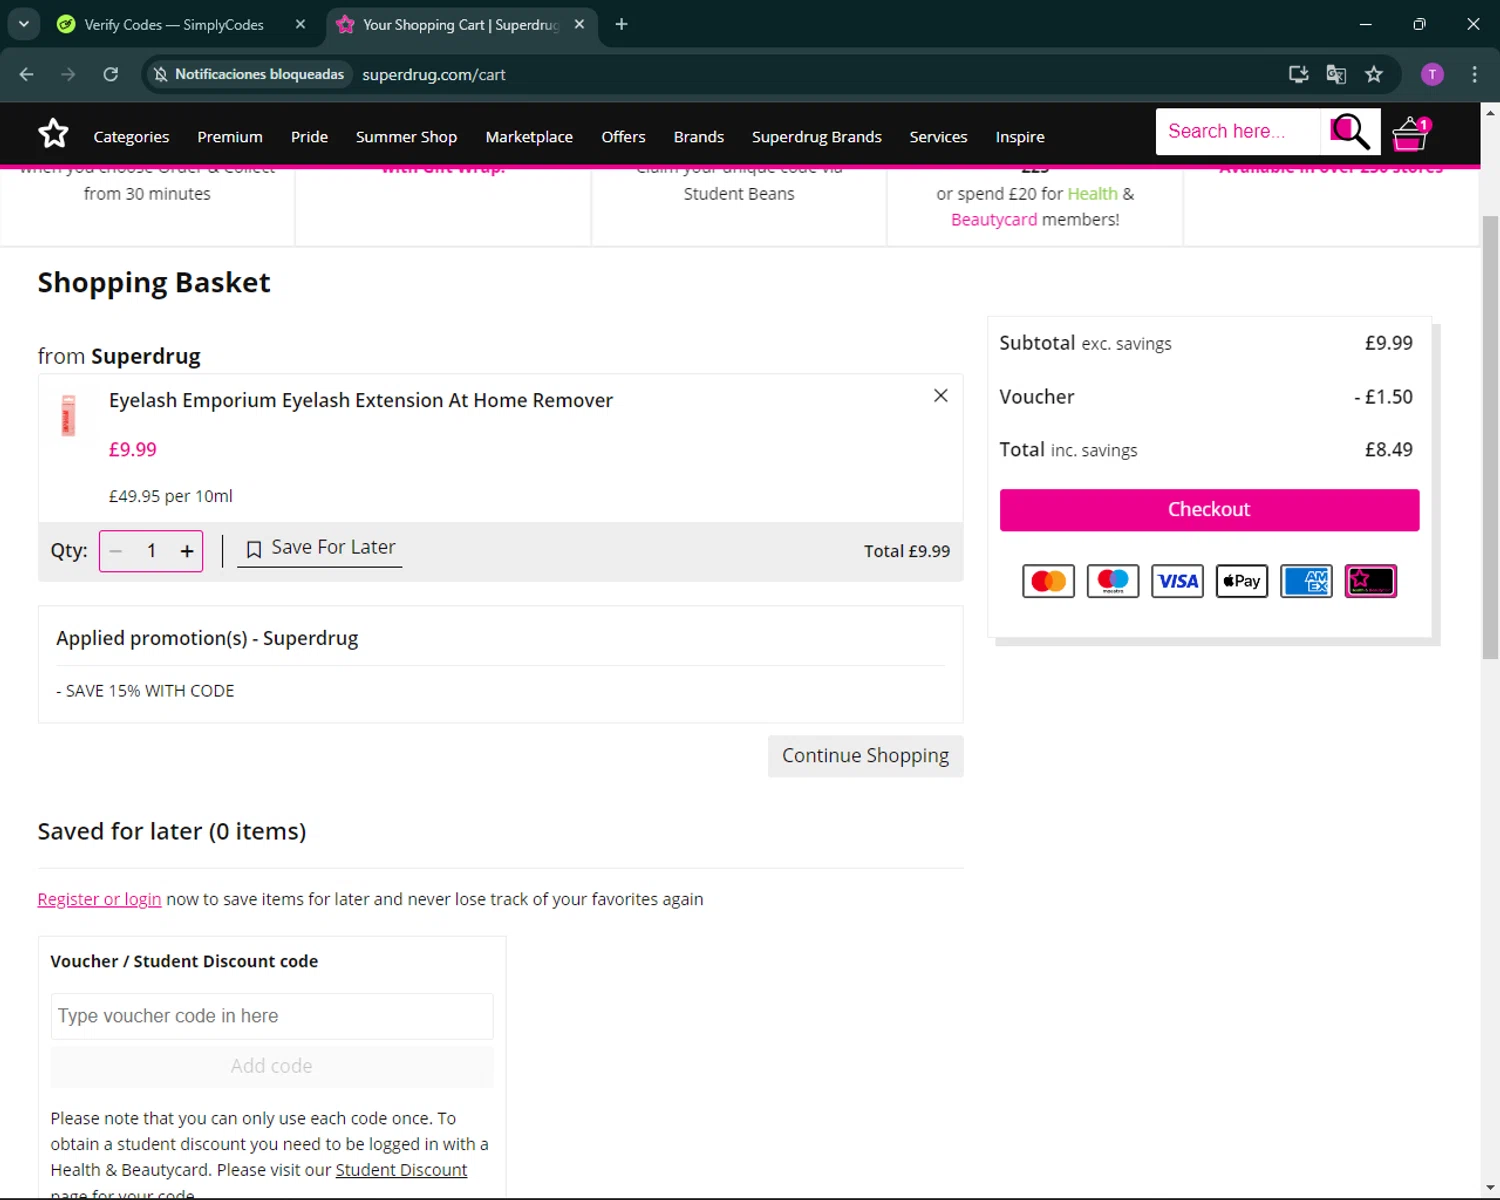Viewport: 1500px width, 1200px height.
Task: Close the Your Shopping Cart tab
Action: tap(579, 24)
